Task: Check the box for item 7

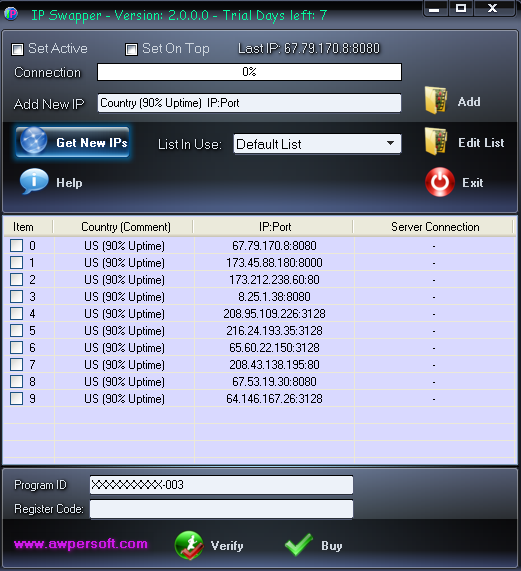Action: point(16,364)
